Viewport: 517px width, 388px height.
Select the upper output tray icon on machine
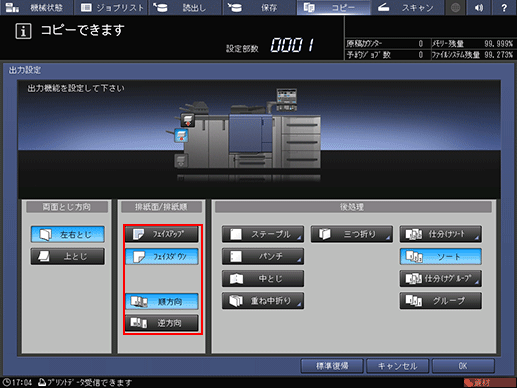pos(188,120)
